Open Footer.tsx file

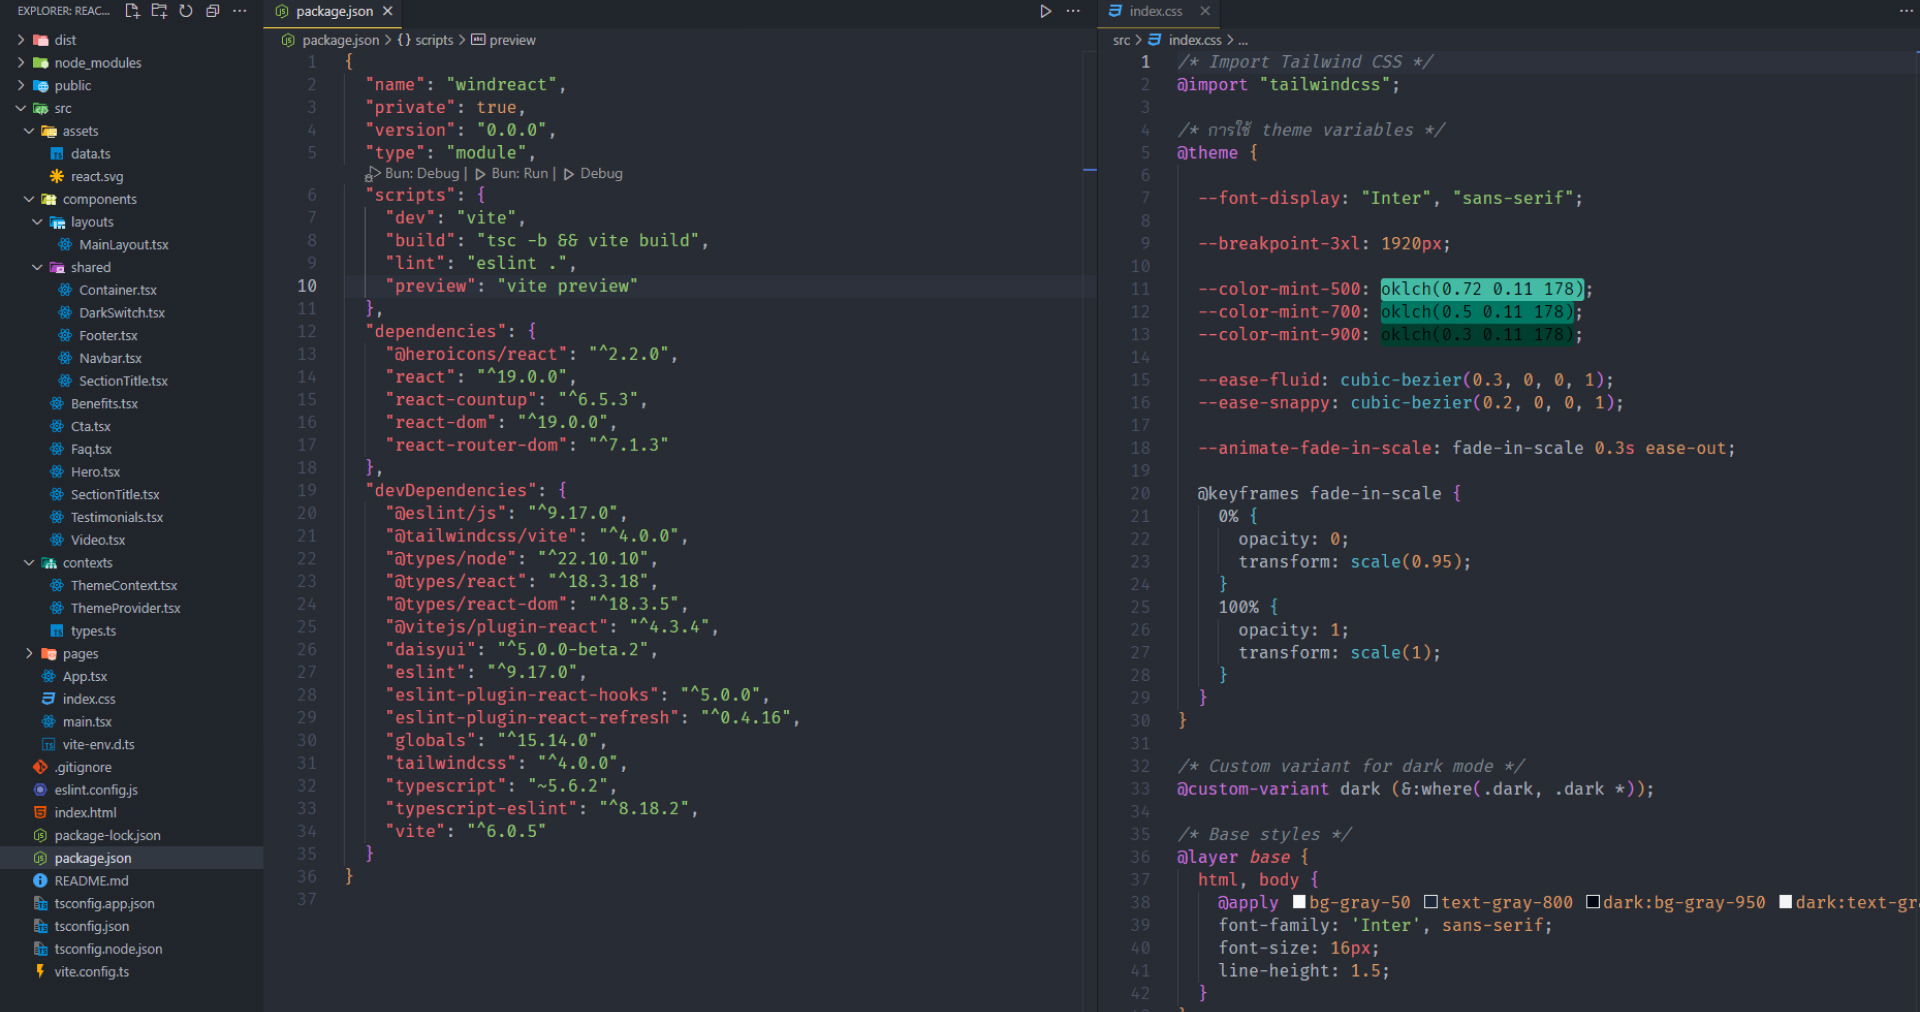click(x=108, y=336)
